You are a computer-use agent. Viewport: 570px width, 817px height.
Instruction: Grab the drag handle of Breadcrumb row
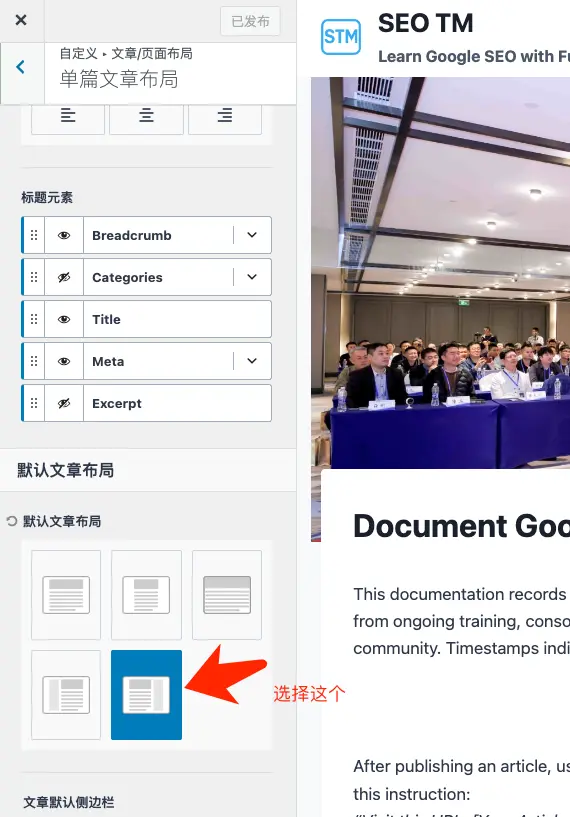34,235
